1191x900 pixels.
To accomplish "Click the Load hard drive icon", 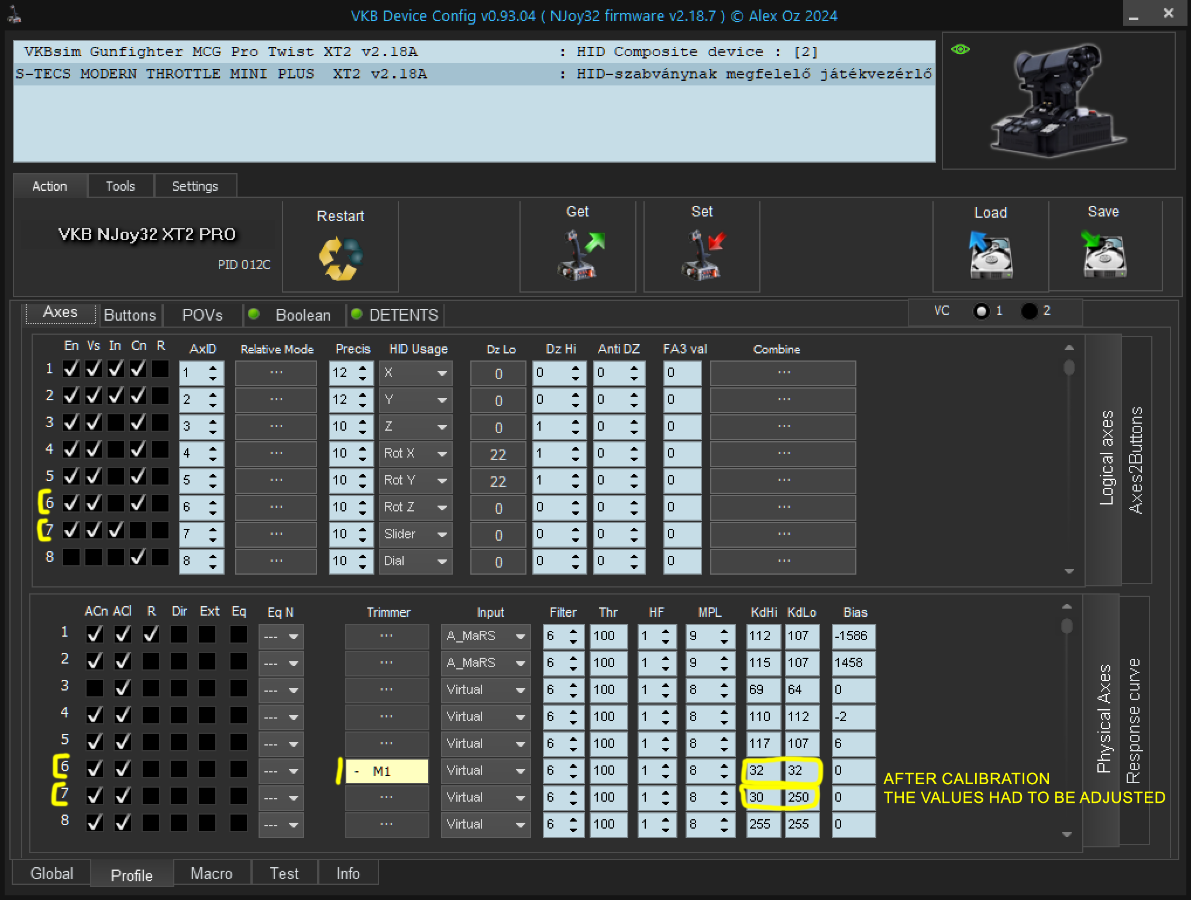I will [x=990, y=255].
